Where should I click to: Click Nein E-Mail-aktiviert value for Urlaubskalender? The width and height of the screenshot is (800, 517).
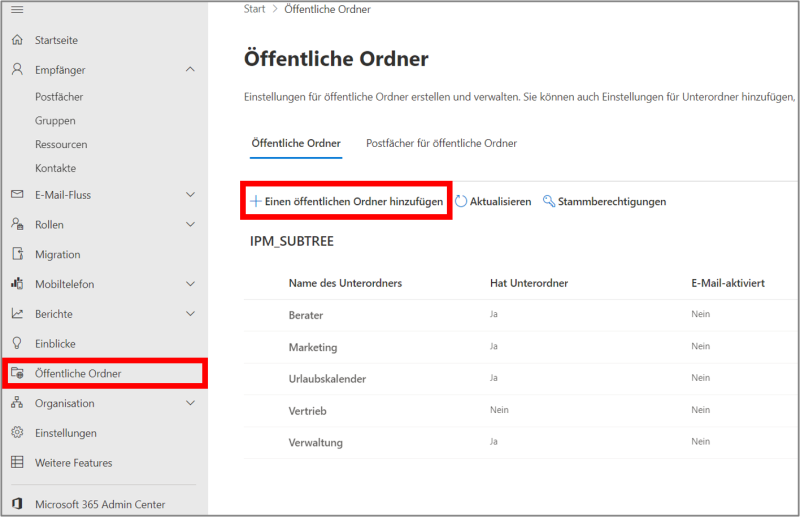tap(701, 378)
